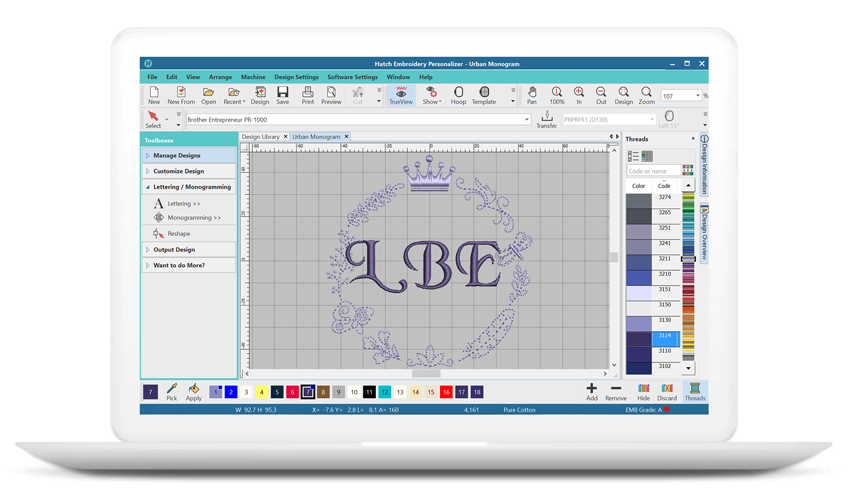This screenshot has width=850, height=501.
Task: Open the Show options dropdown
Action: [x=432, y=95]
